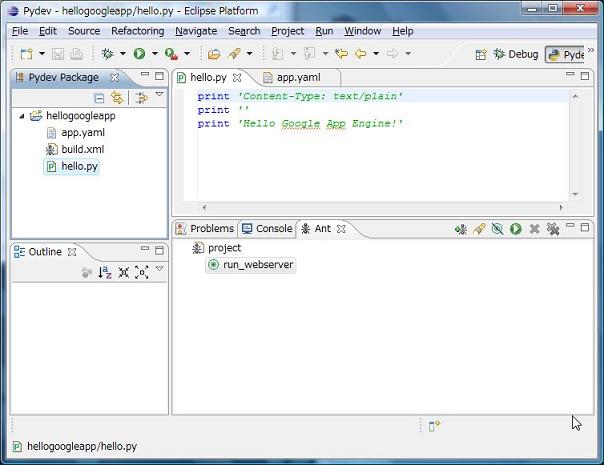
Task: Select run_webserver target in Ant view
Action: (x=258, y=265)
